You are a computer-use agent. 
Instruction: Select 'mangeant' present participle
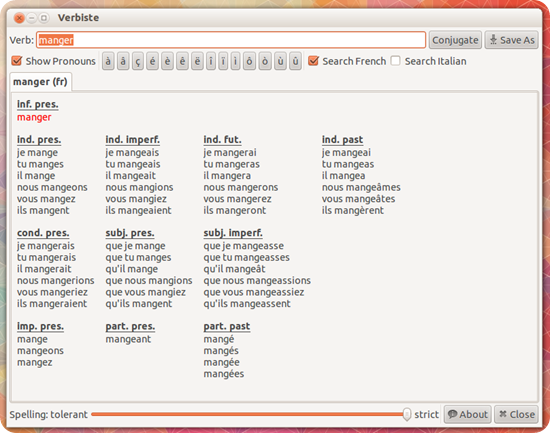coord(128,339)
